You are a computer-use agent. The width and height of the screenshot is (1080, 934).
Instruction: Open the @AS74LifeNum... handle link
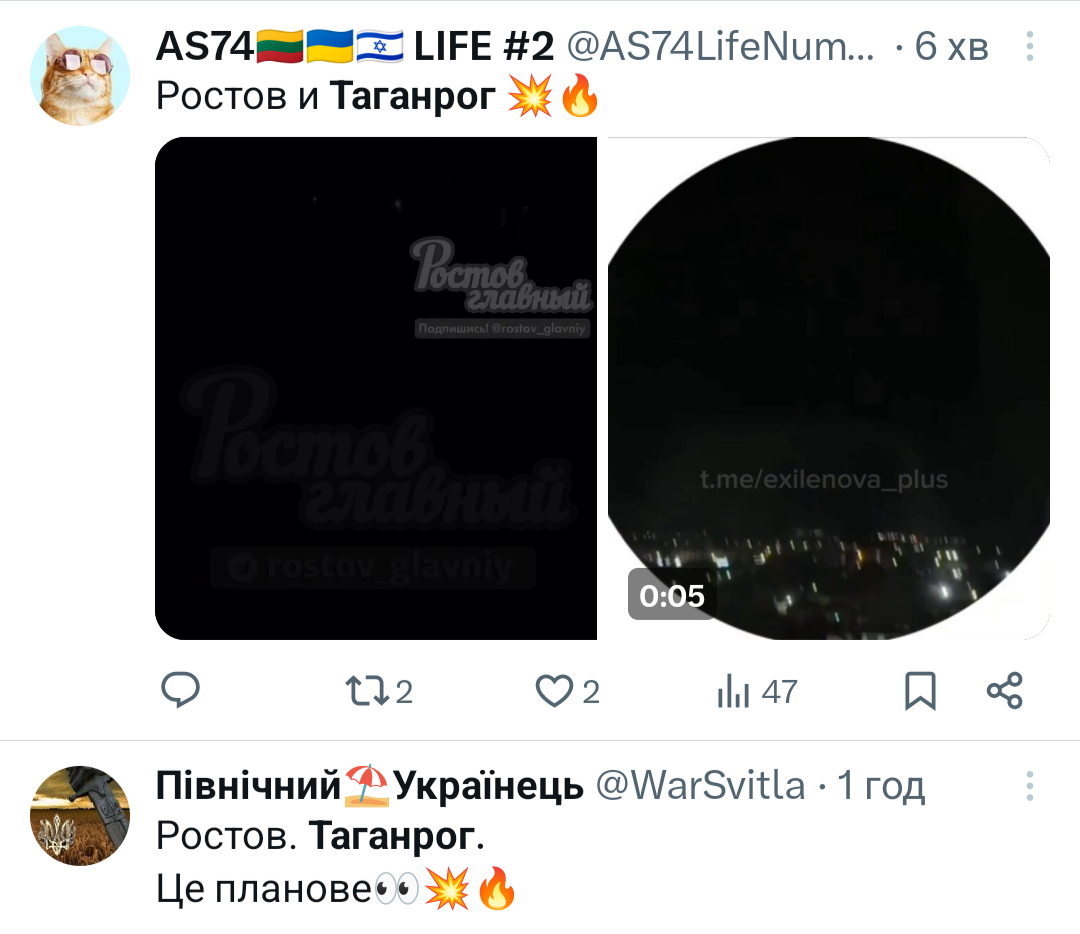720,47
